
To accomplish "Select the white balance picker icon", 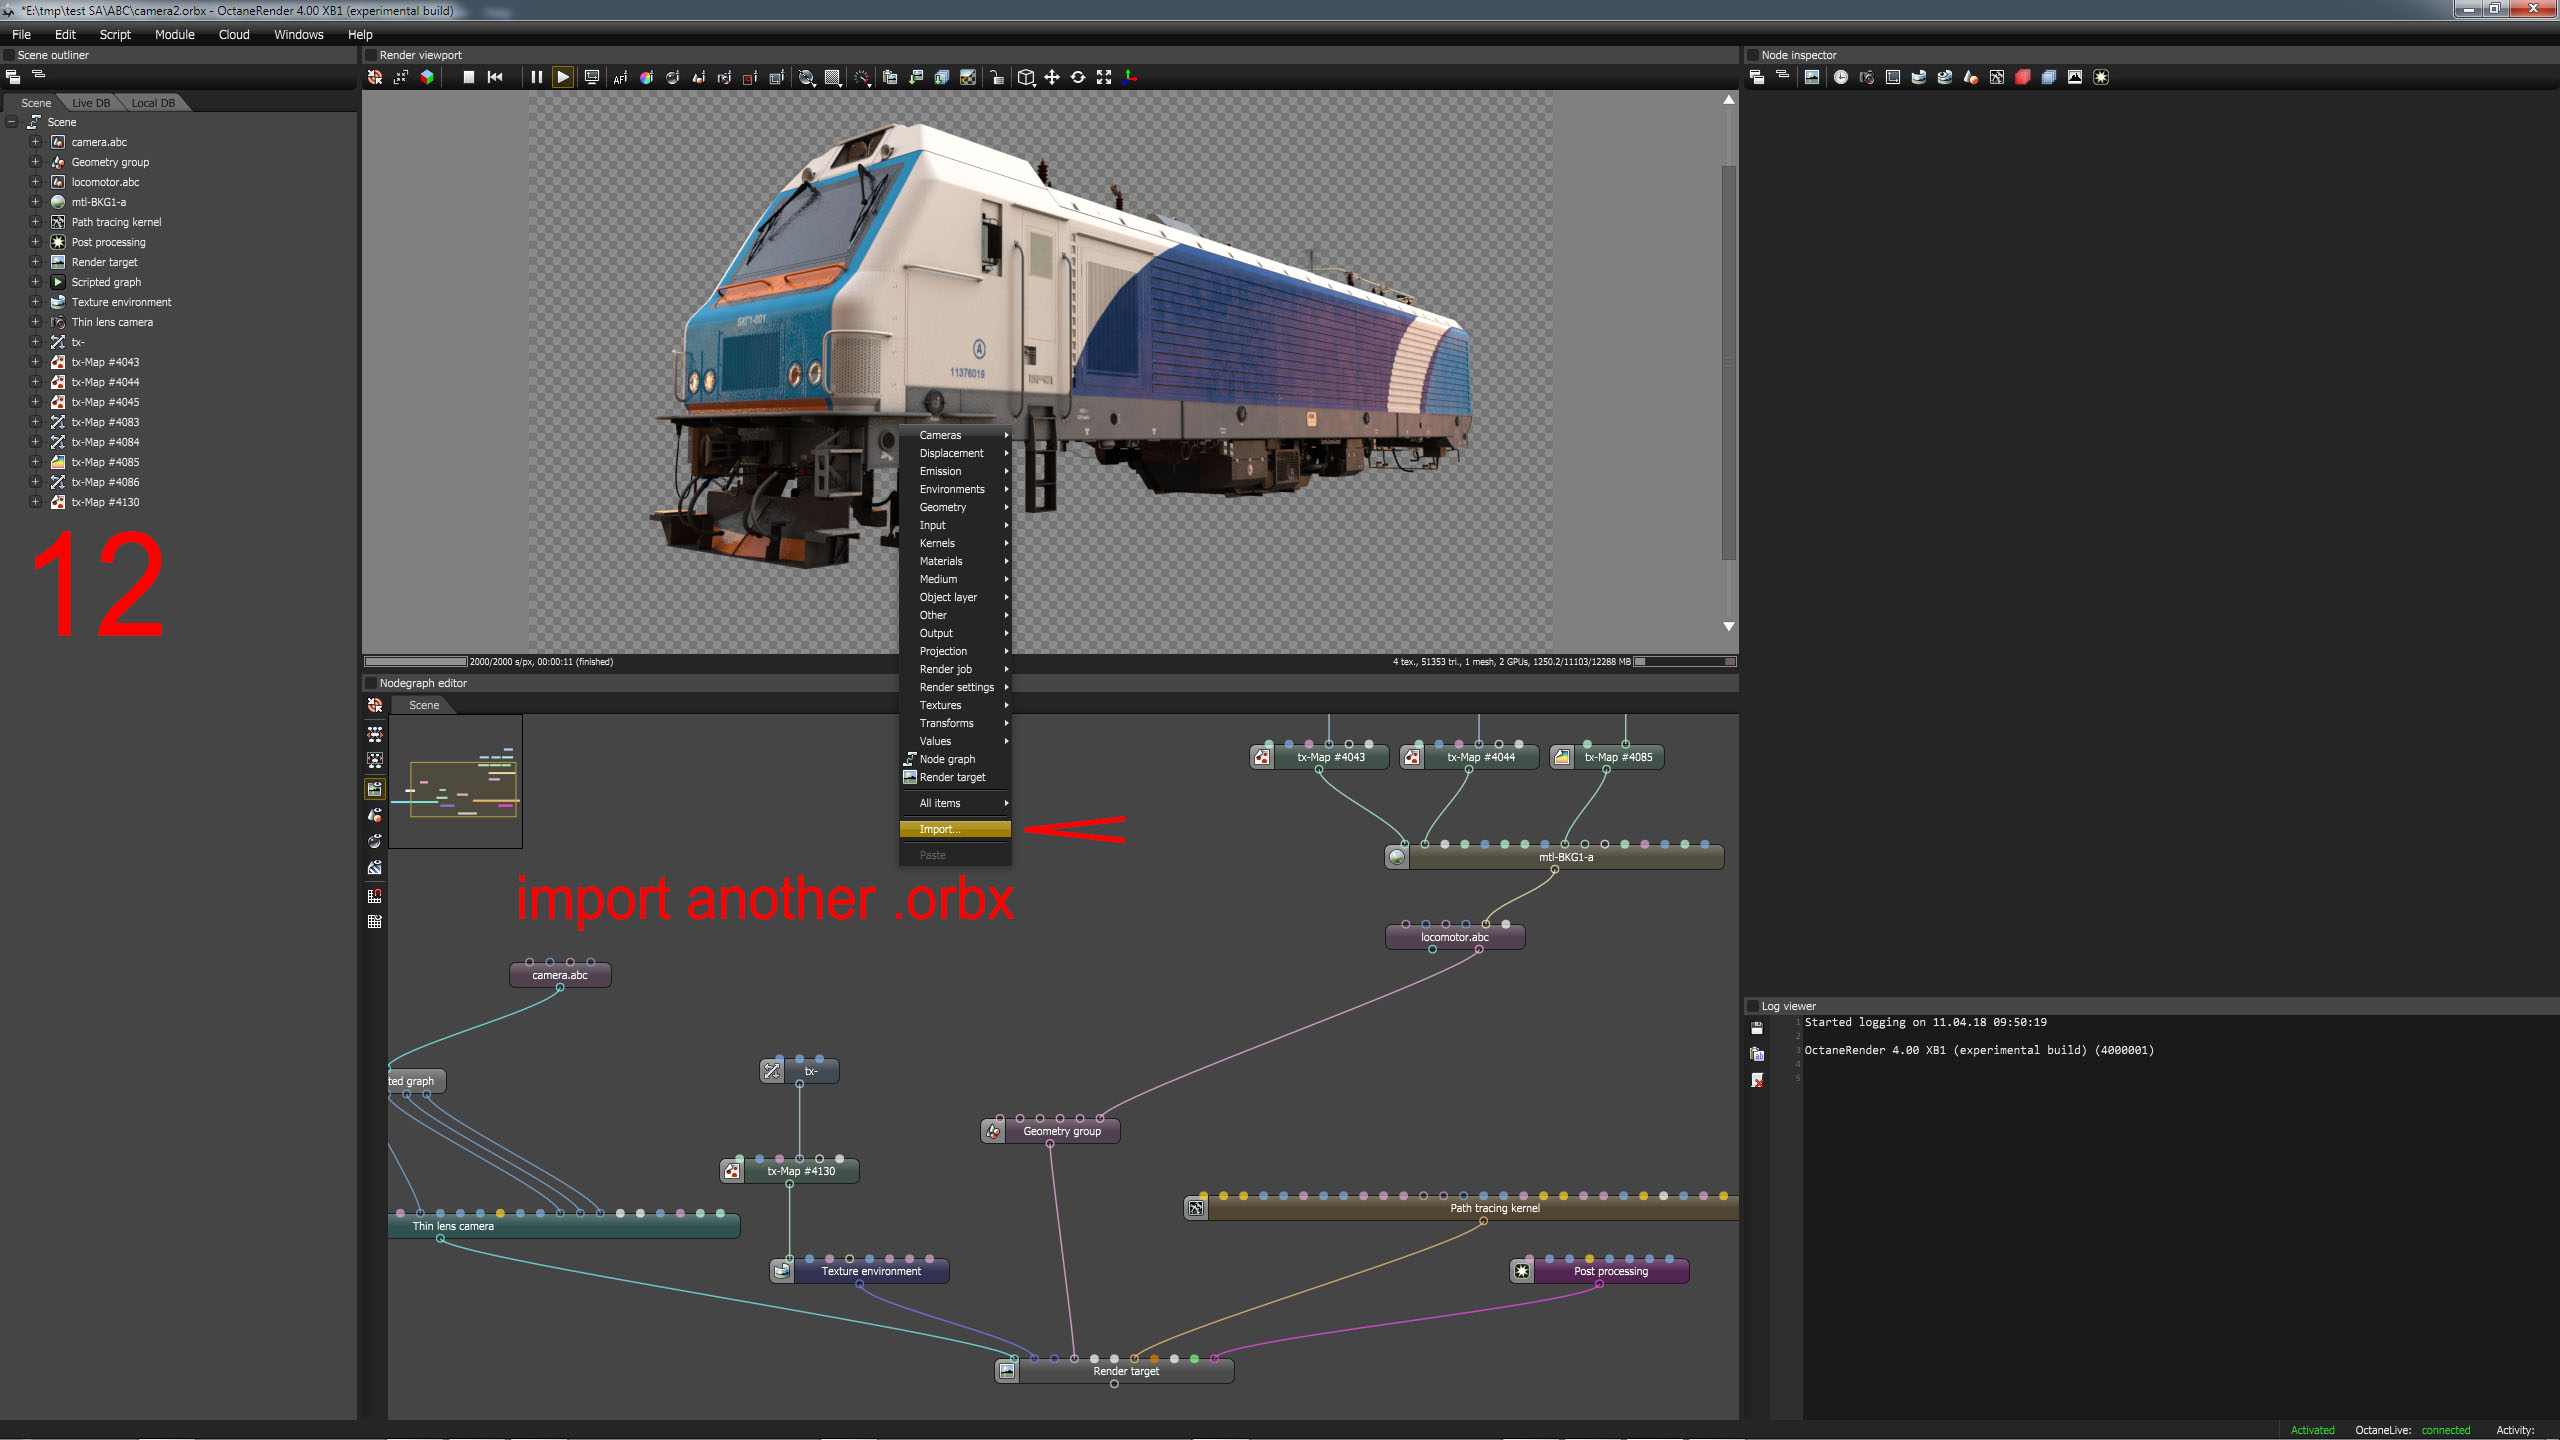I will [x=646, y=77].
